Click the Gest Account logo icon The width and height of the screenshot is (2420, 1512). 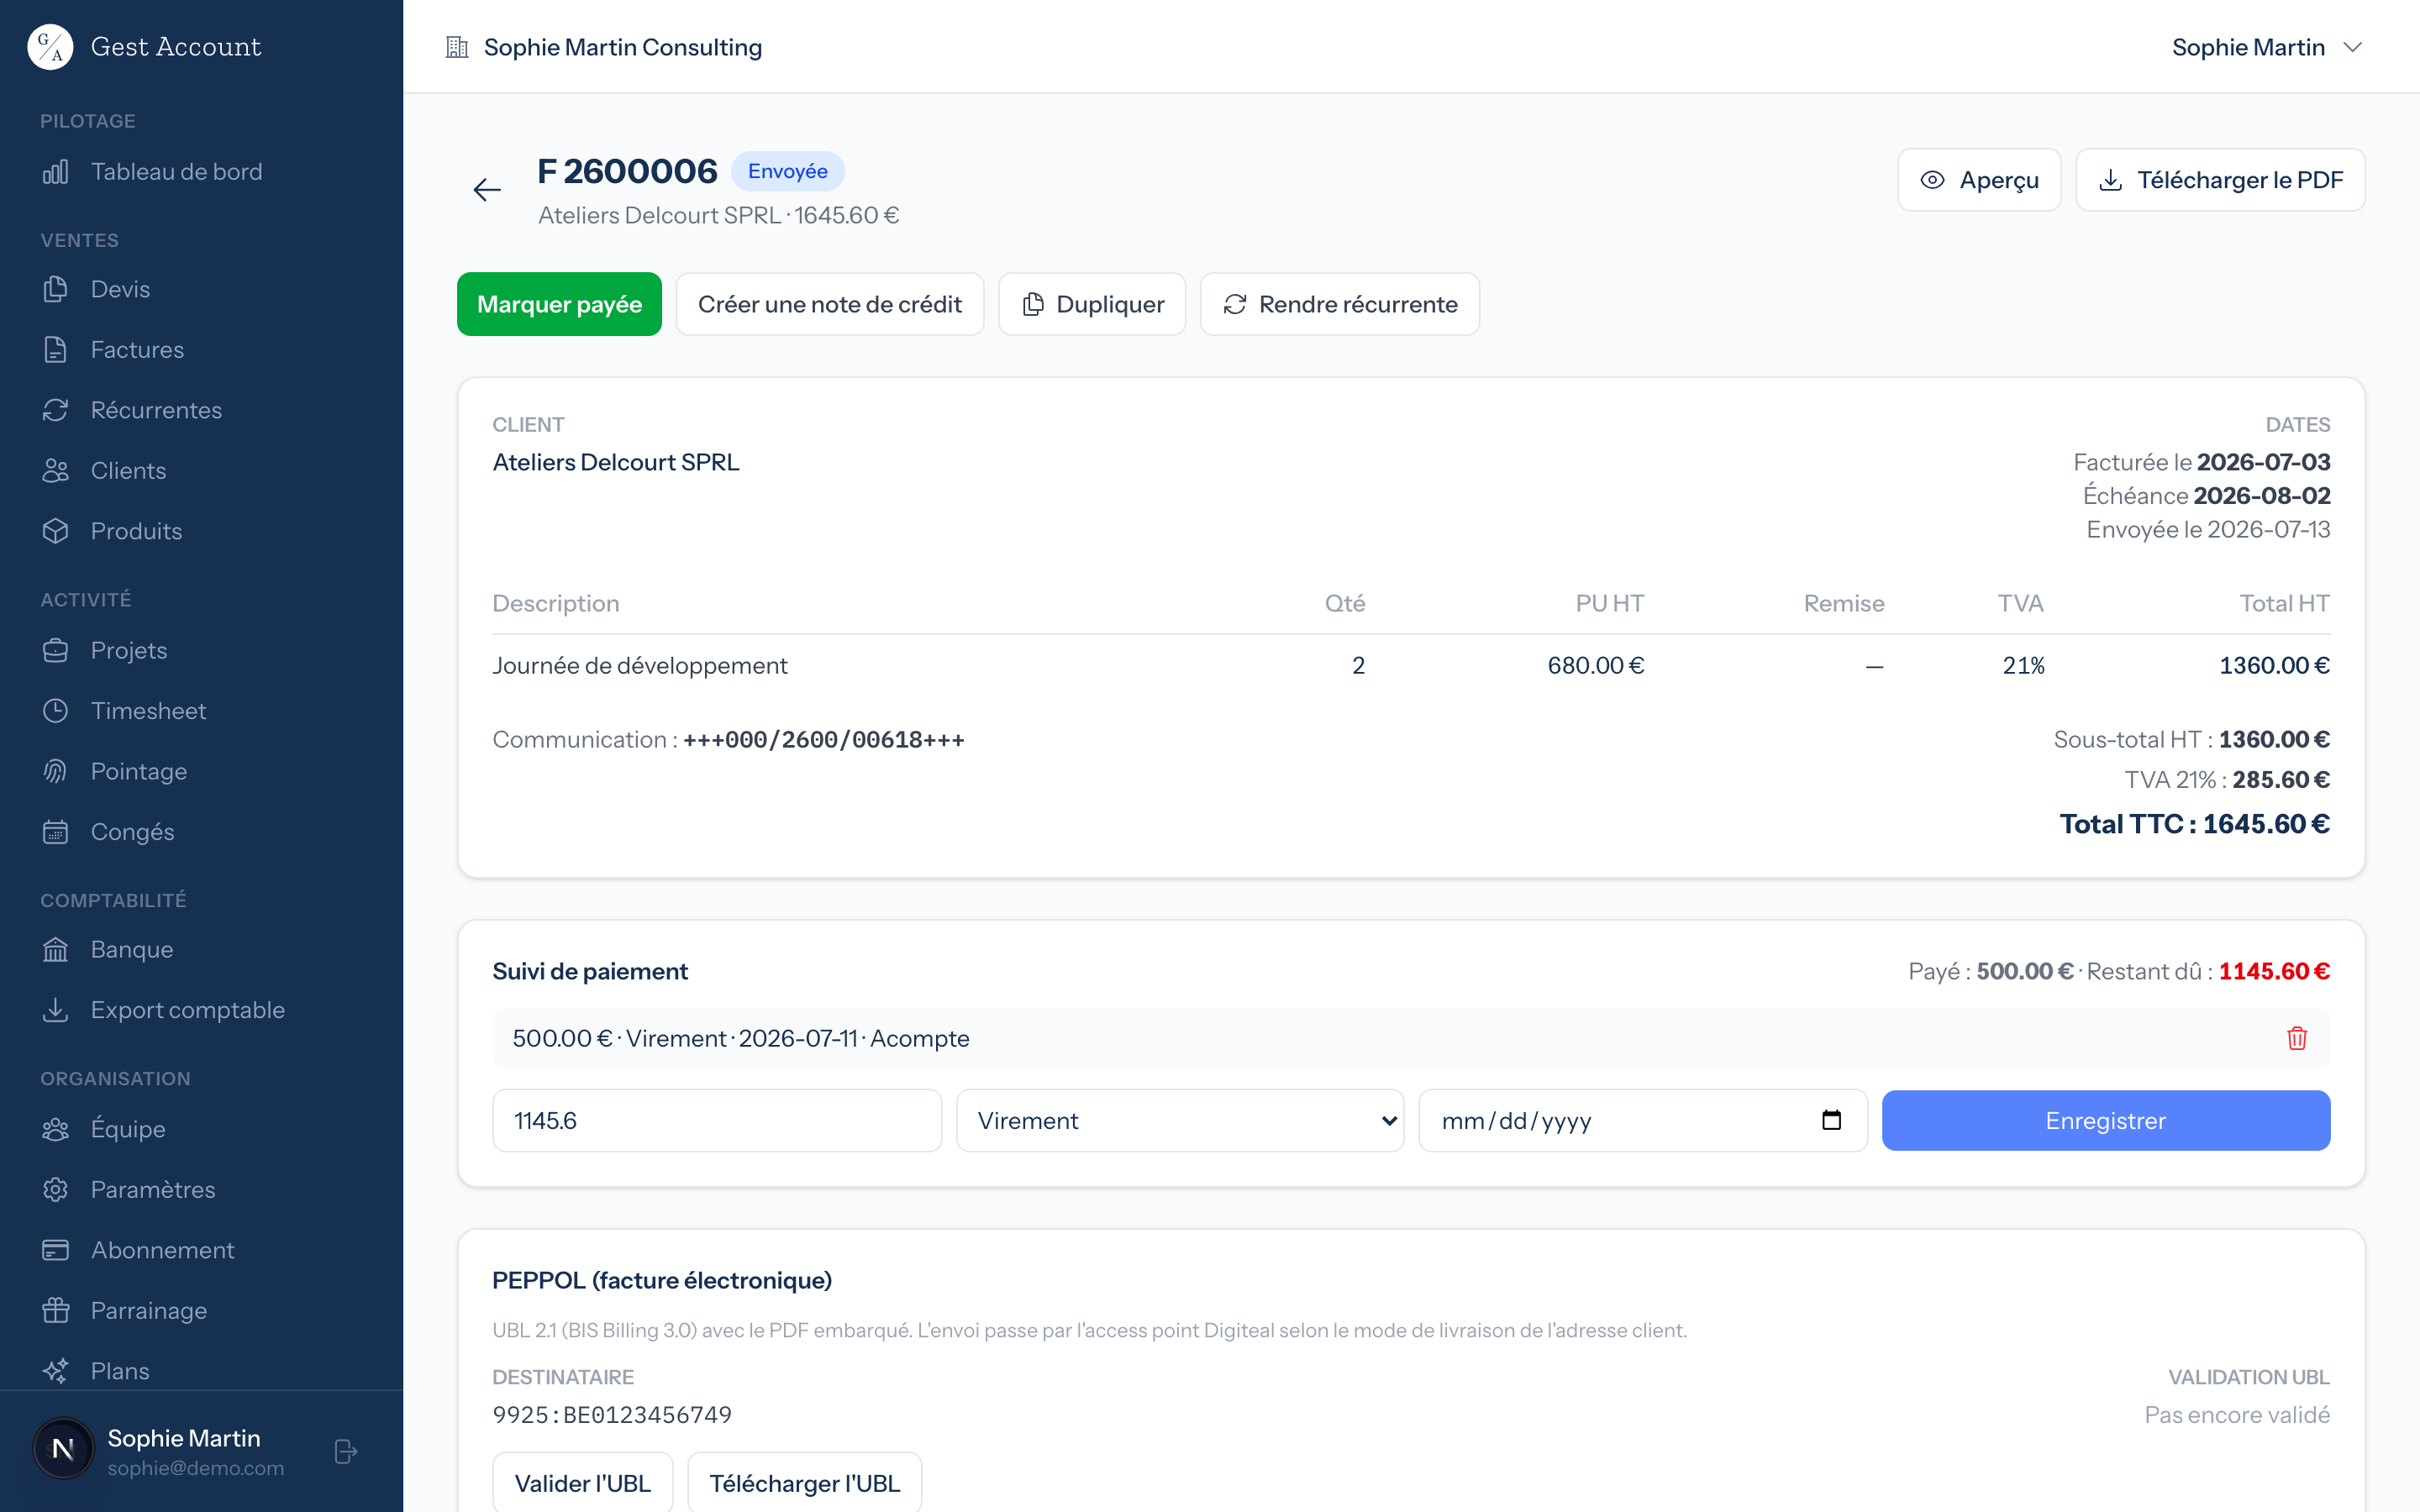[50, 47]
